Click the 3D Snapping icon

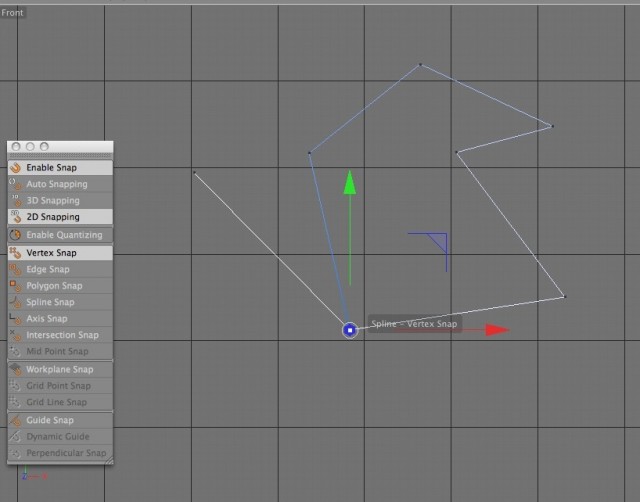pyautogui.click(x=16, y=200)
